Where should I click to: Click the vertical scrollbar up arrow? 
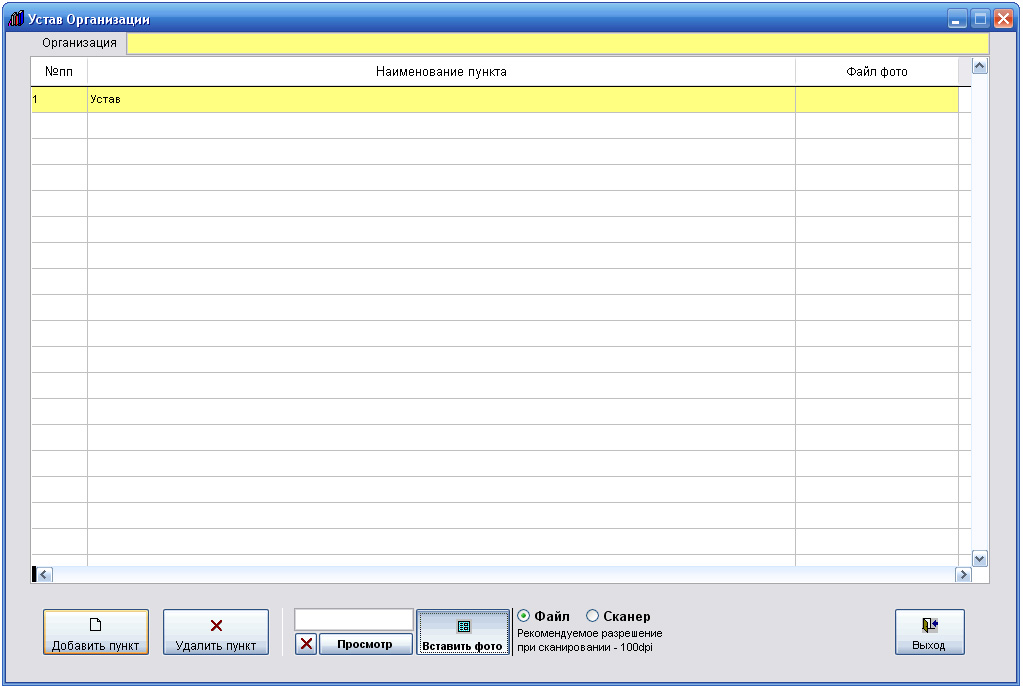[x=979, y=66]
